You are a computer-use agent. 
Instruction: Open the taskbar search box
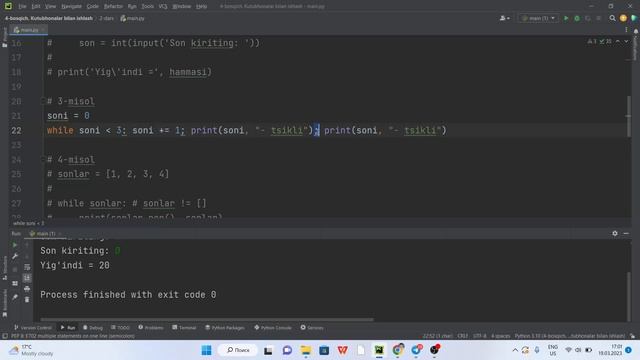[238, 350]
